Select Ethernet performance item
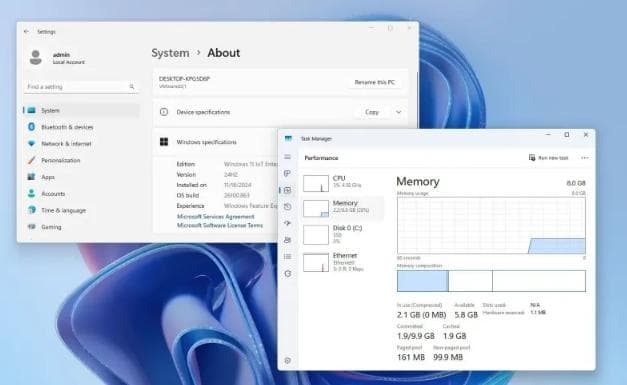 (x=342, y=262)
